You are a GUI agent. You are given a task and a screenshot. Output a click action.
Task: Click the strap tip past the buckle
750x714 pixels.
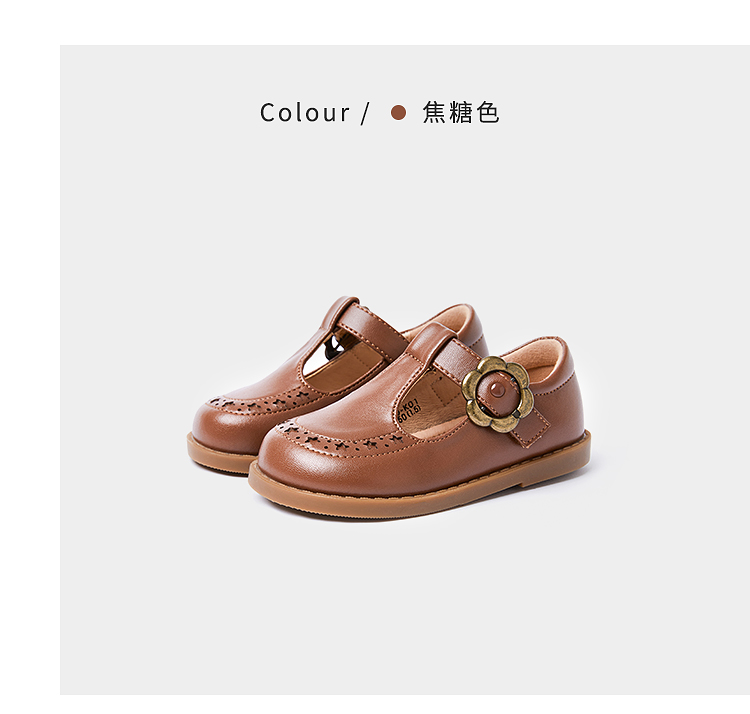coord(531,426)
